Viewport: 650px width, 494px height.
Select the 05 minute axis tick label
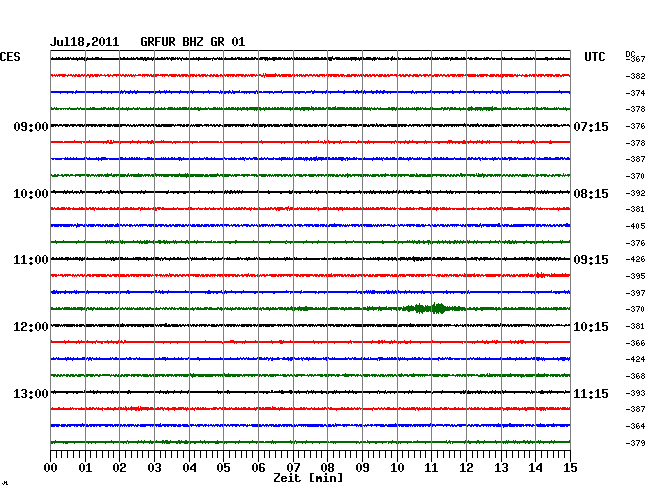tap(223, 468)
